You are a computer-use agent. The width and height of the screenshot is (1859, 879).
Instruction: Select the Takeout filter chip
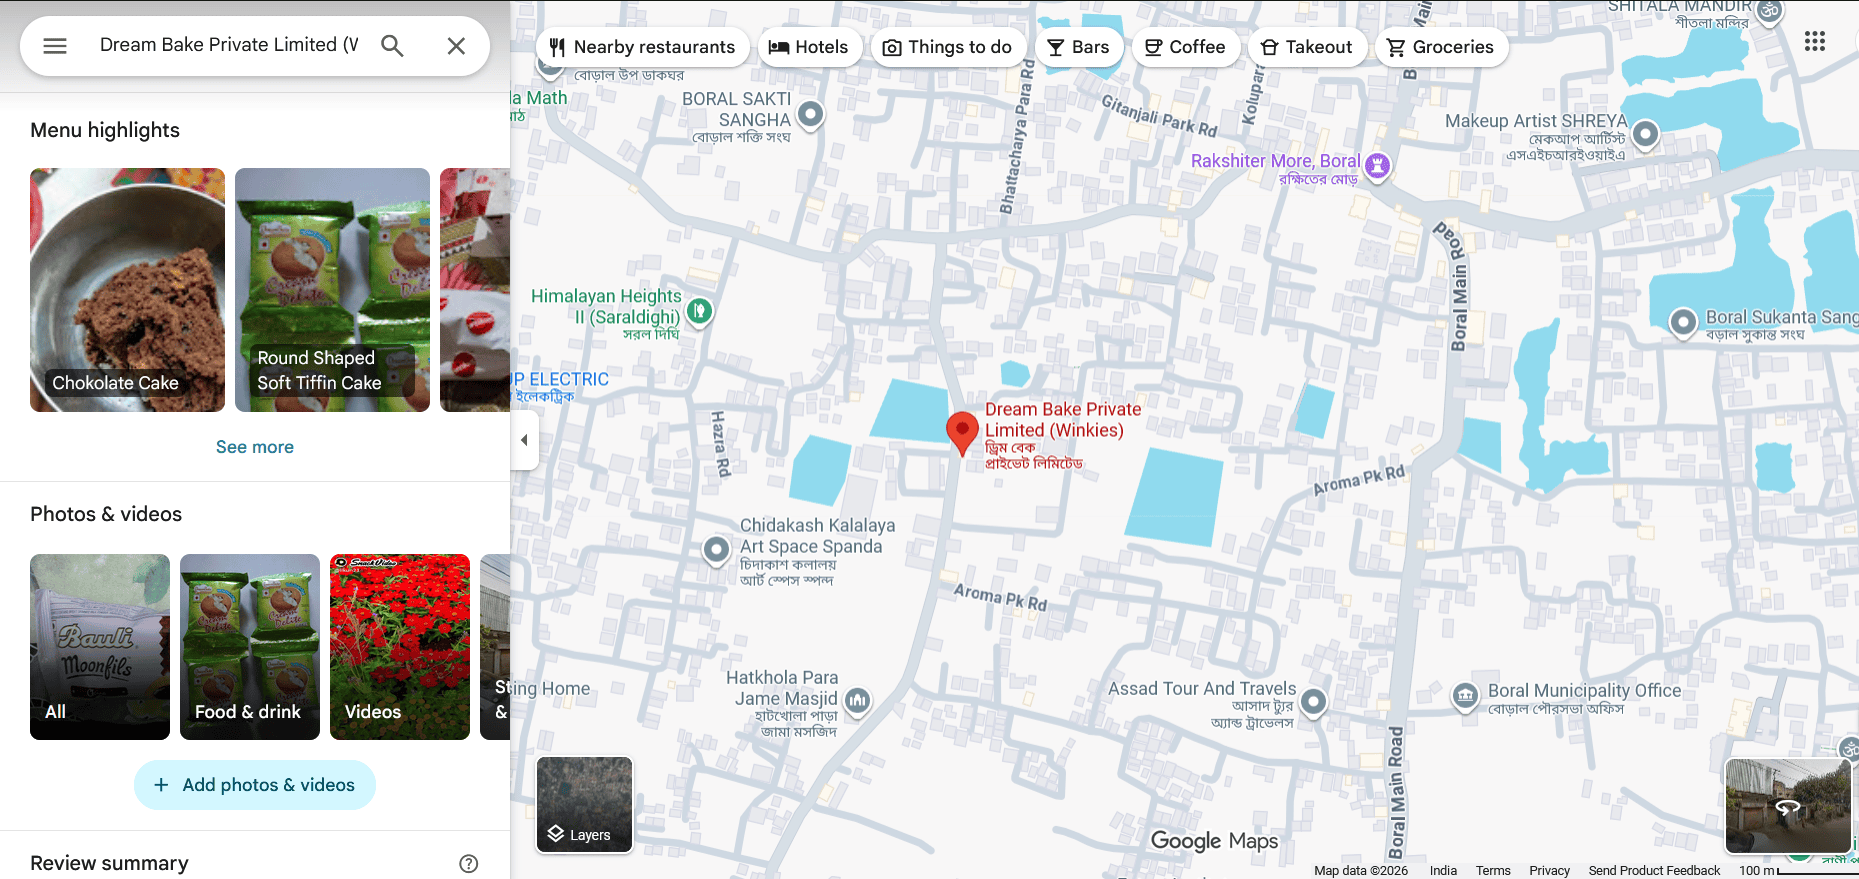1308,47
